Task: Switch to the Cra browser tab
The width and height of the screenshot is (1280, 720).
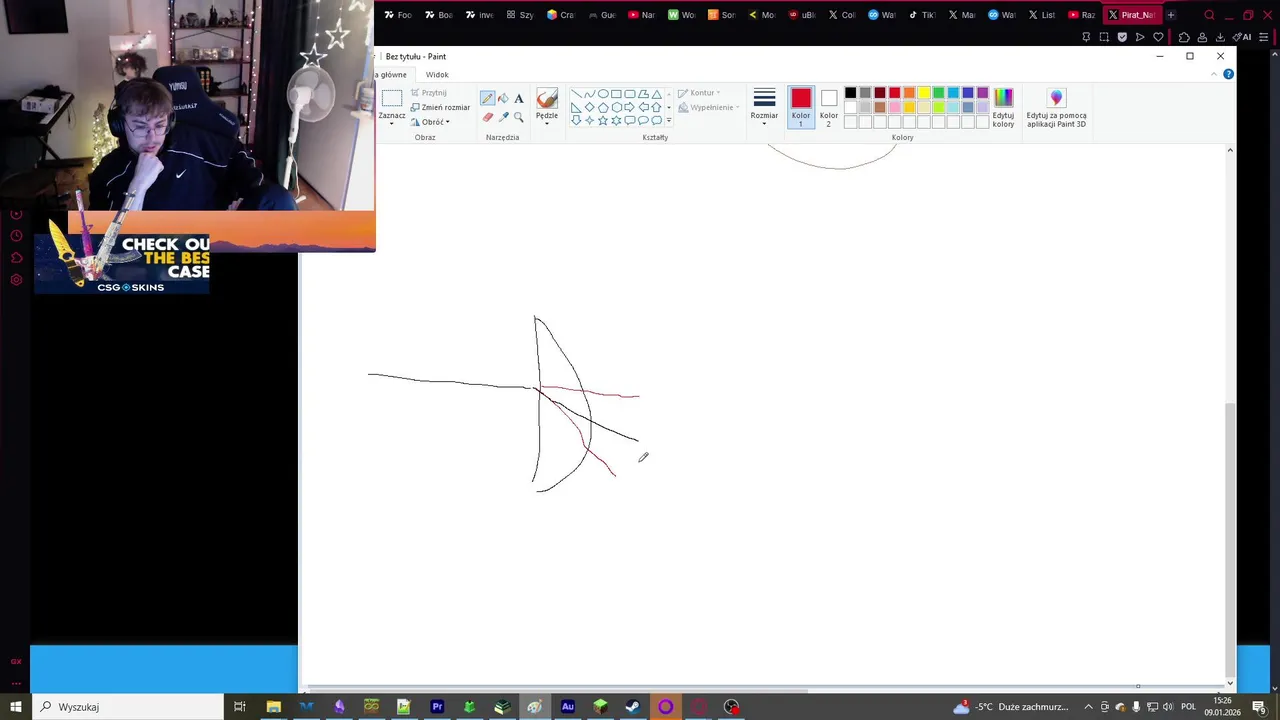Action: coord(560,15)
